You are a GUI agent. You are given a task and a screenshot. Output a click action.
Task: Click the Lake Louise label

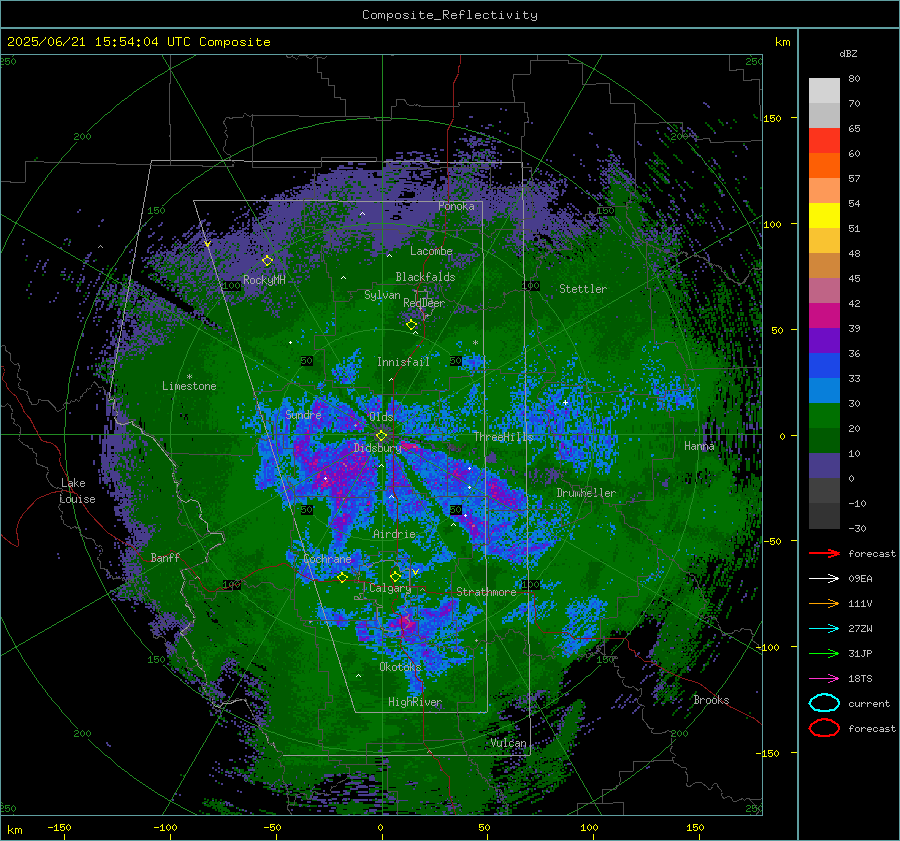click(77, 491)
